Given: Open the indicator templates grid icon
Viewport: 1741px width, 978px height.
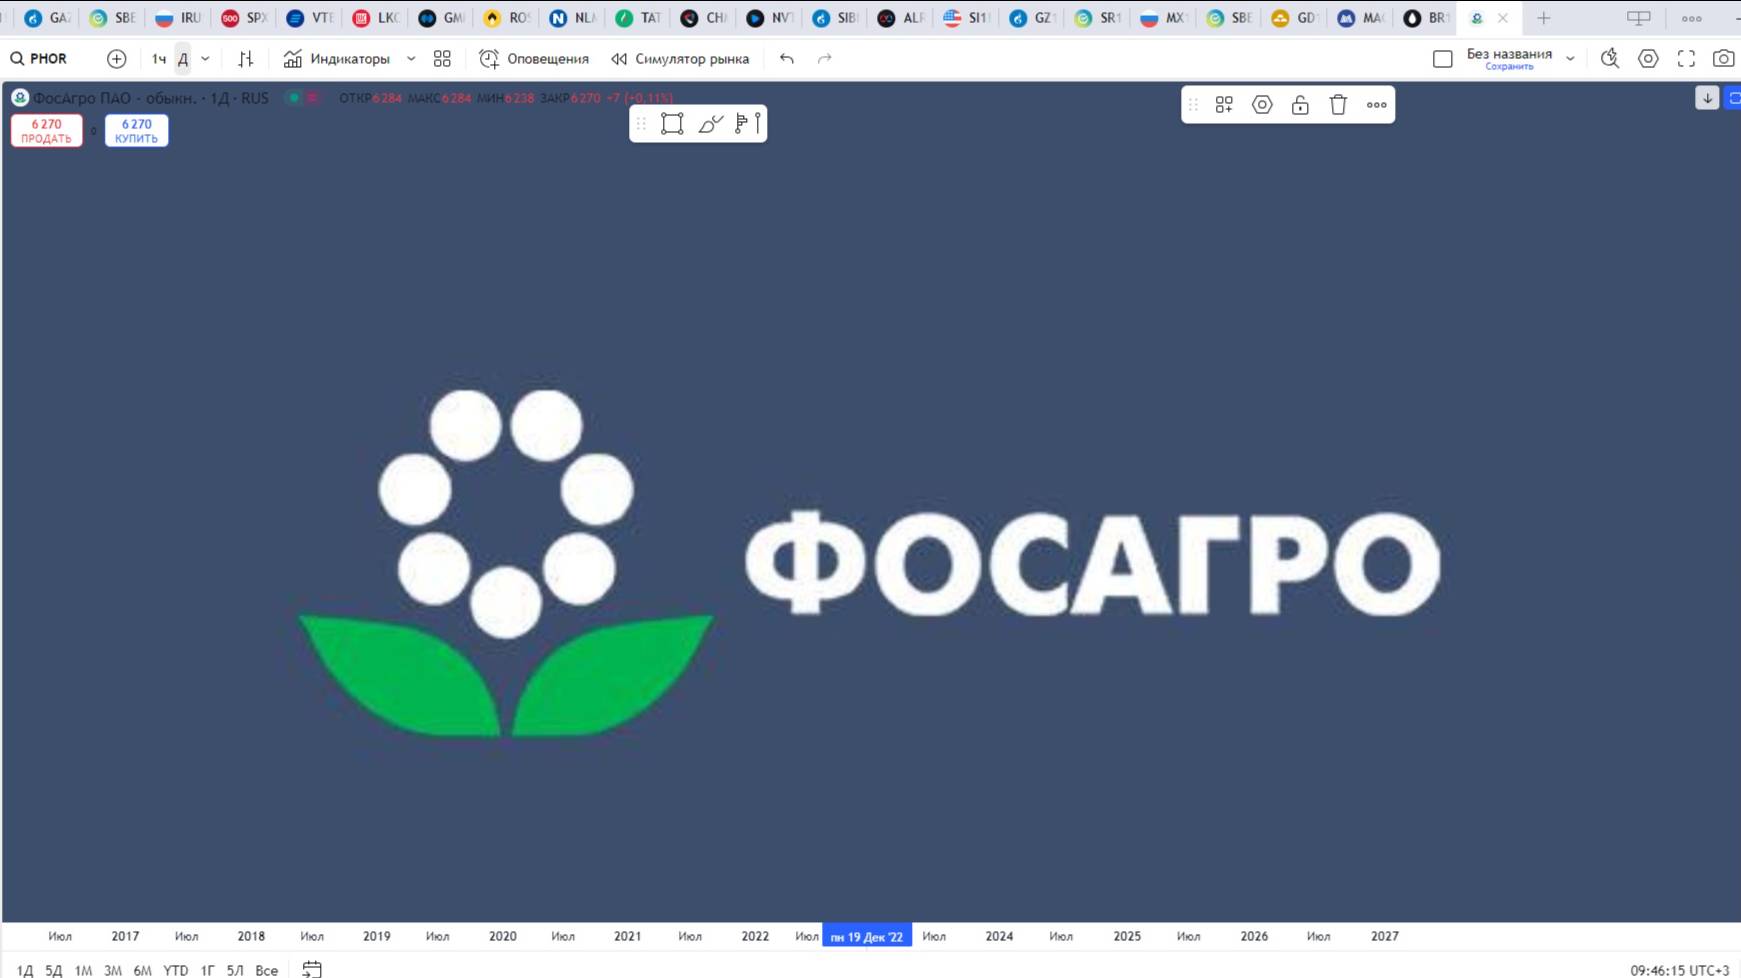Looking at the screenshot, I should pyautogui.click(x=442, y=59).
